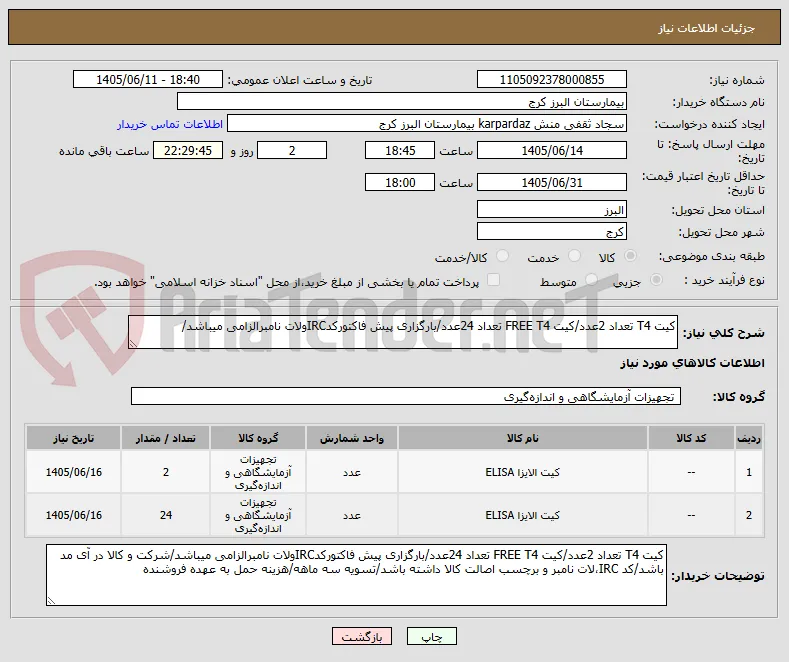This screenshot has height=662, width=789.
Task: Click the resize handle of the شرح کلی نیاز box
Action: [133, 344]
